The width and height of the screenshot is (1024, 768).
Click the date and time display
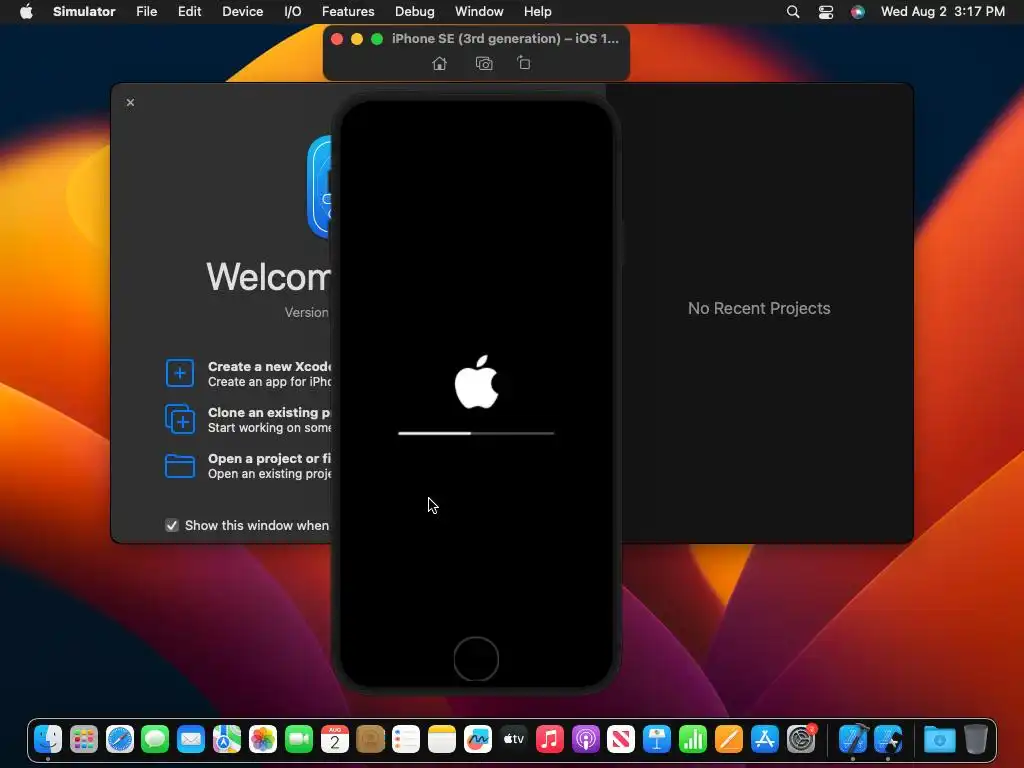tap(942, 12)
